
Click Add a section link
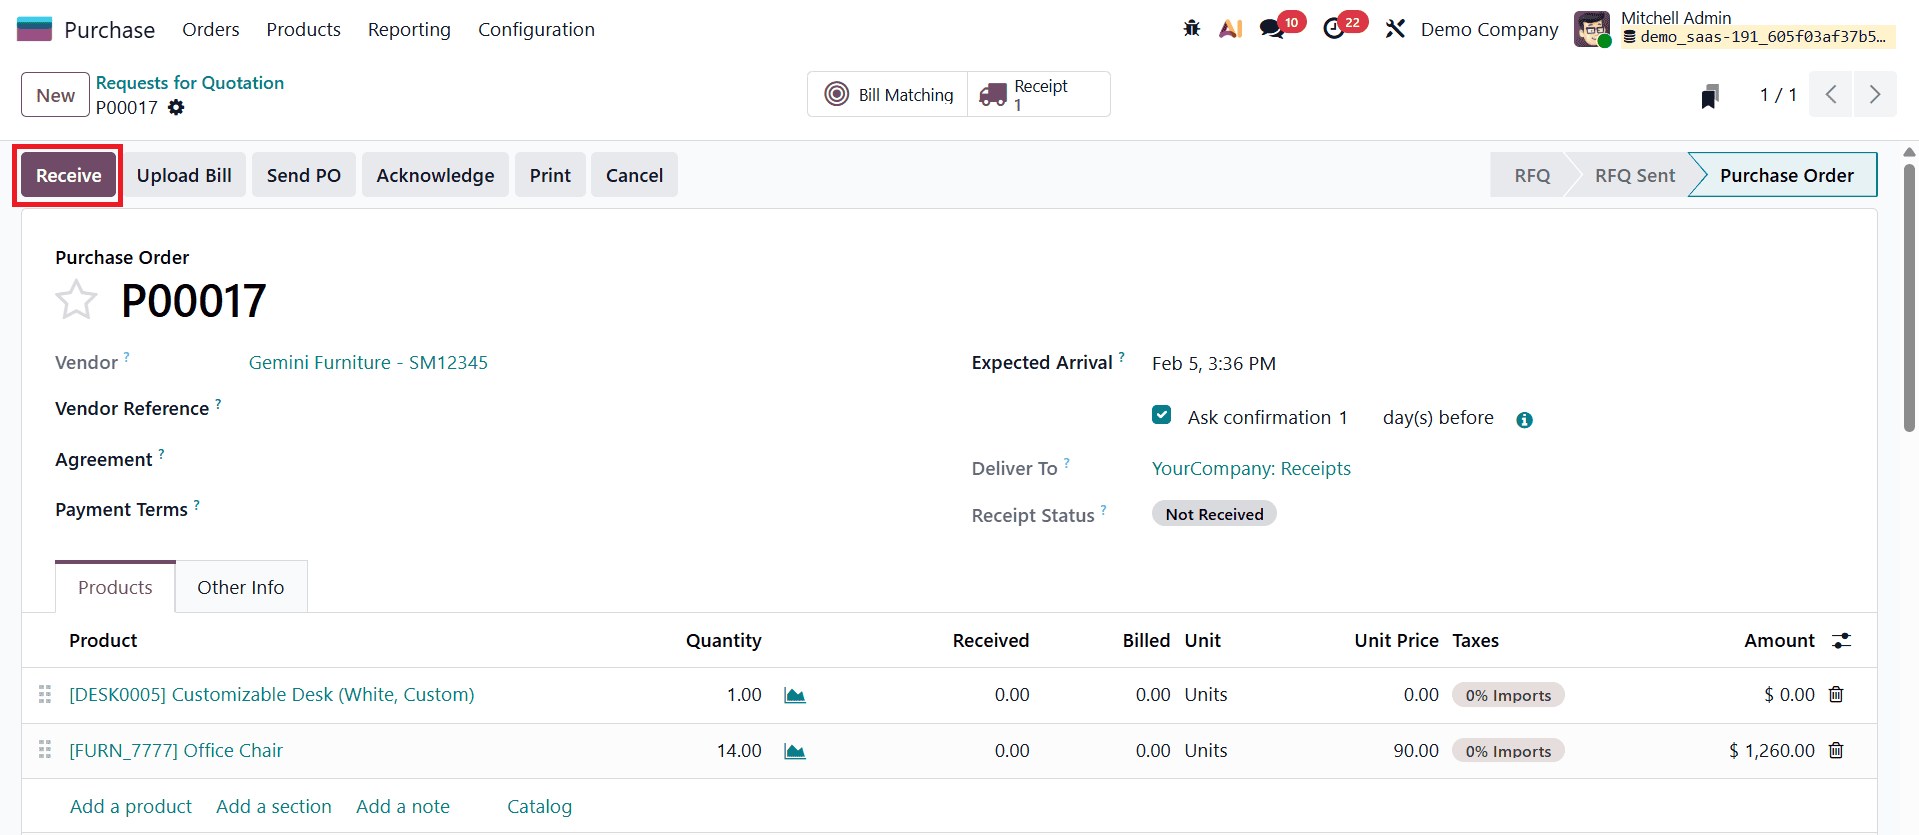pos(274,806)
